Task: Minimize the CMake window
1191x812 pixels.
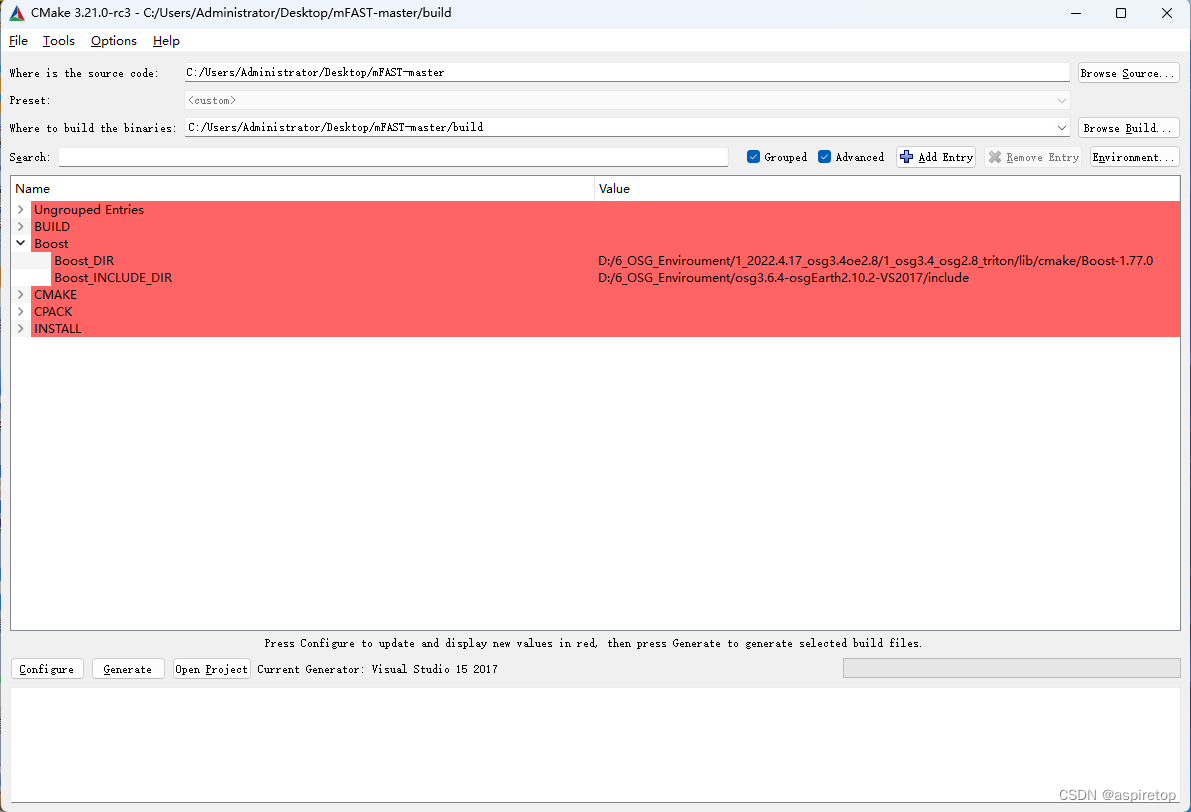Action: point(1076,13)
